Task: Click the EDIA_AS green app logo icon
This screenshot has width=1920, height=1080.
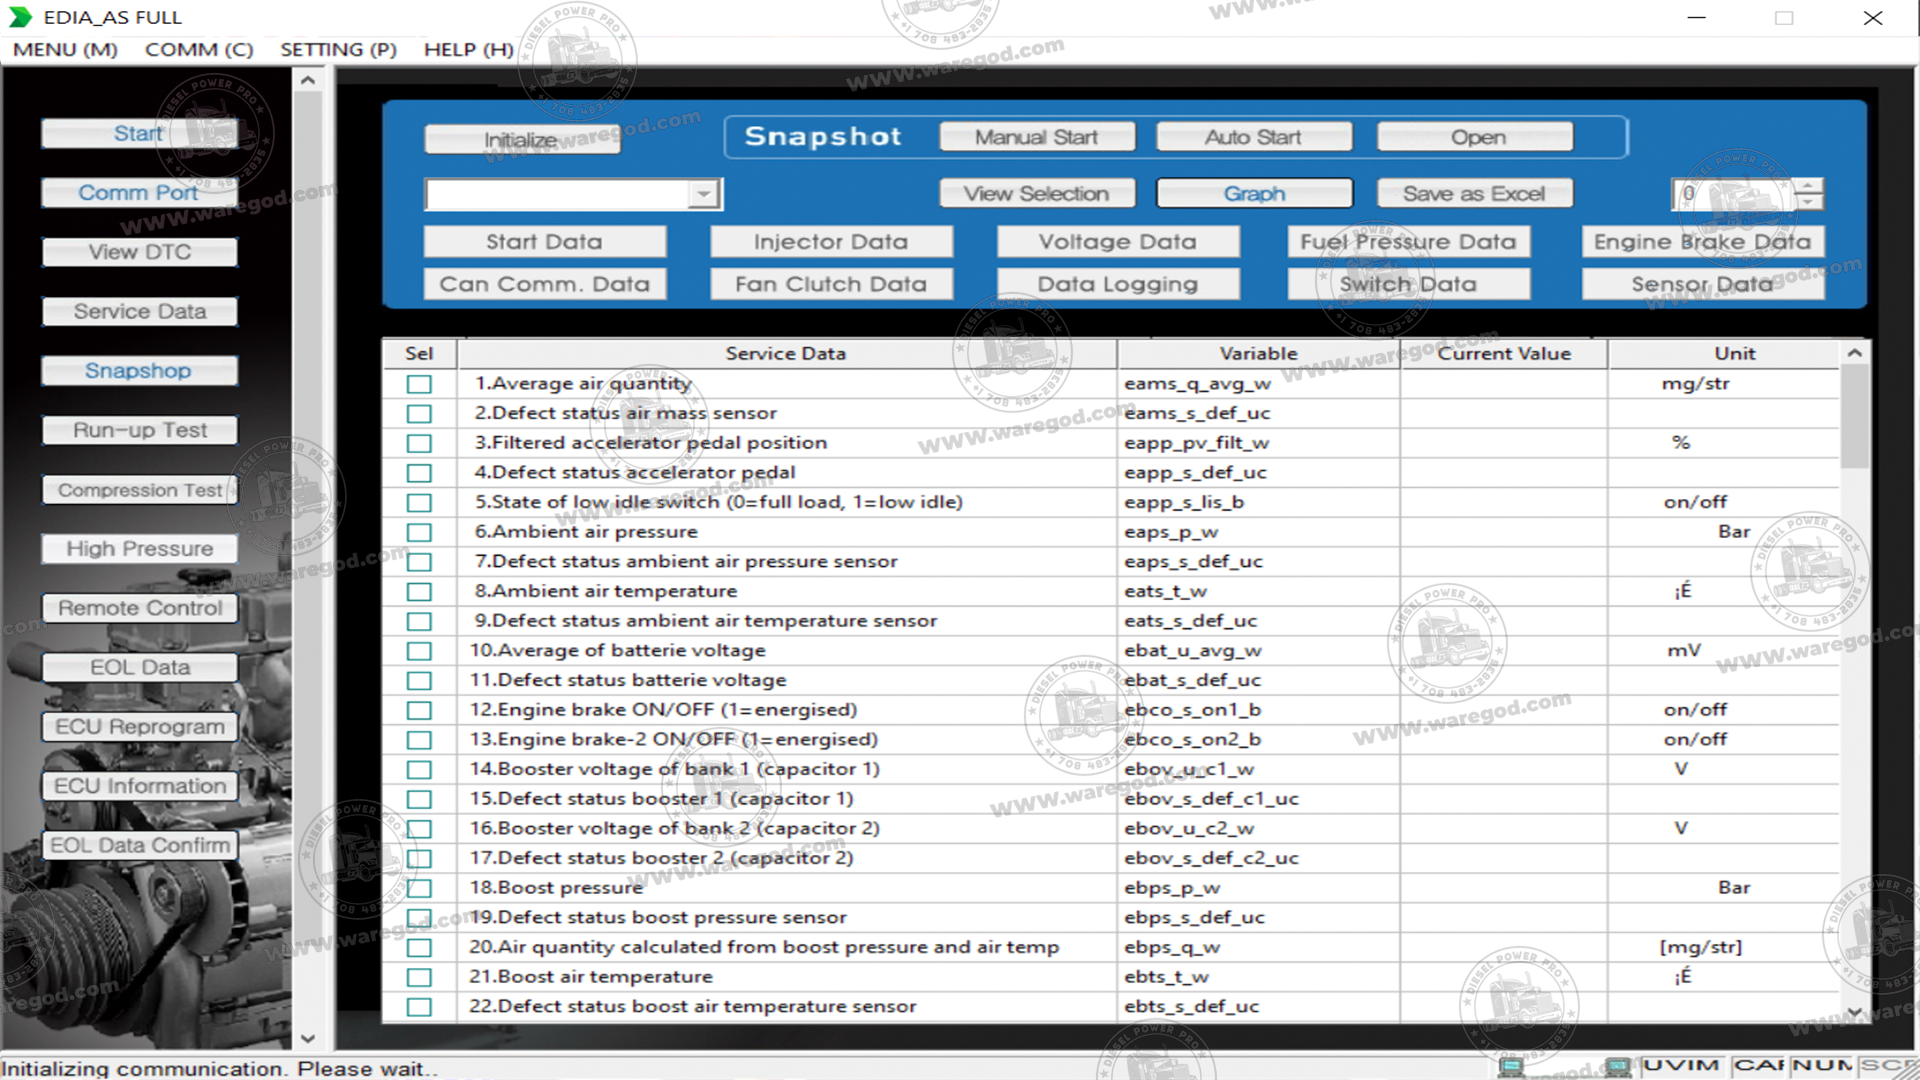Action: pos(20,17)
